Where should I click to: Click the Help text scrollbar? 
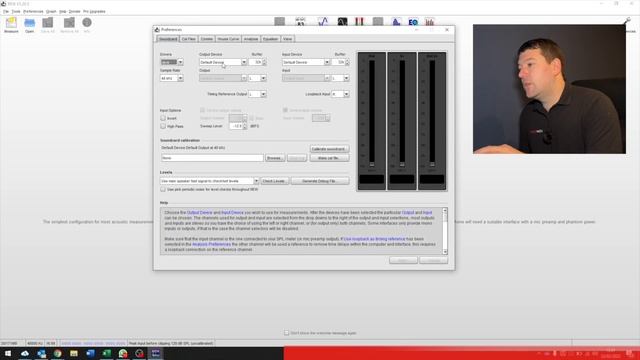point(445,231)
